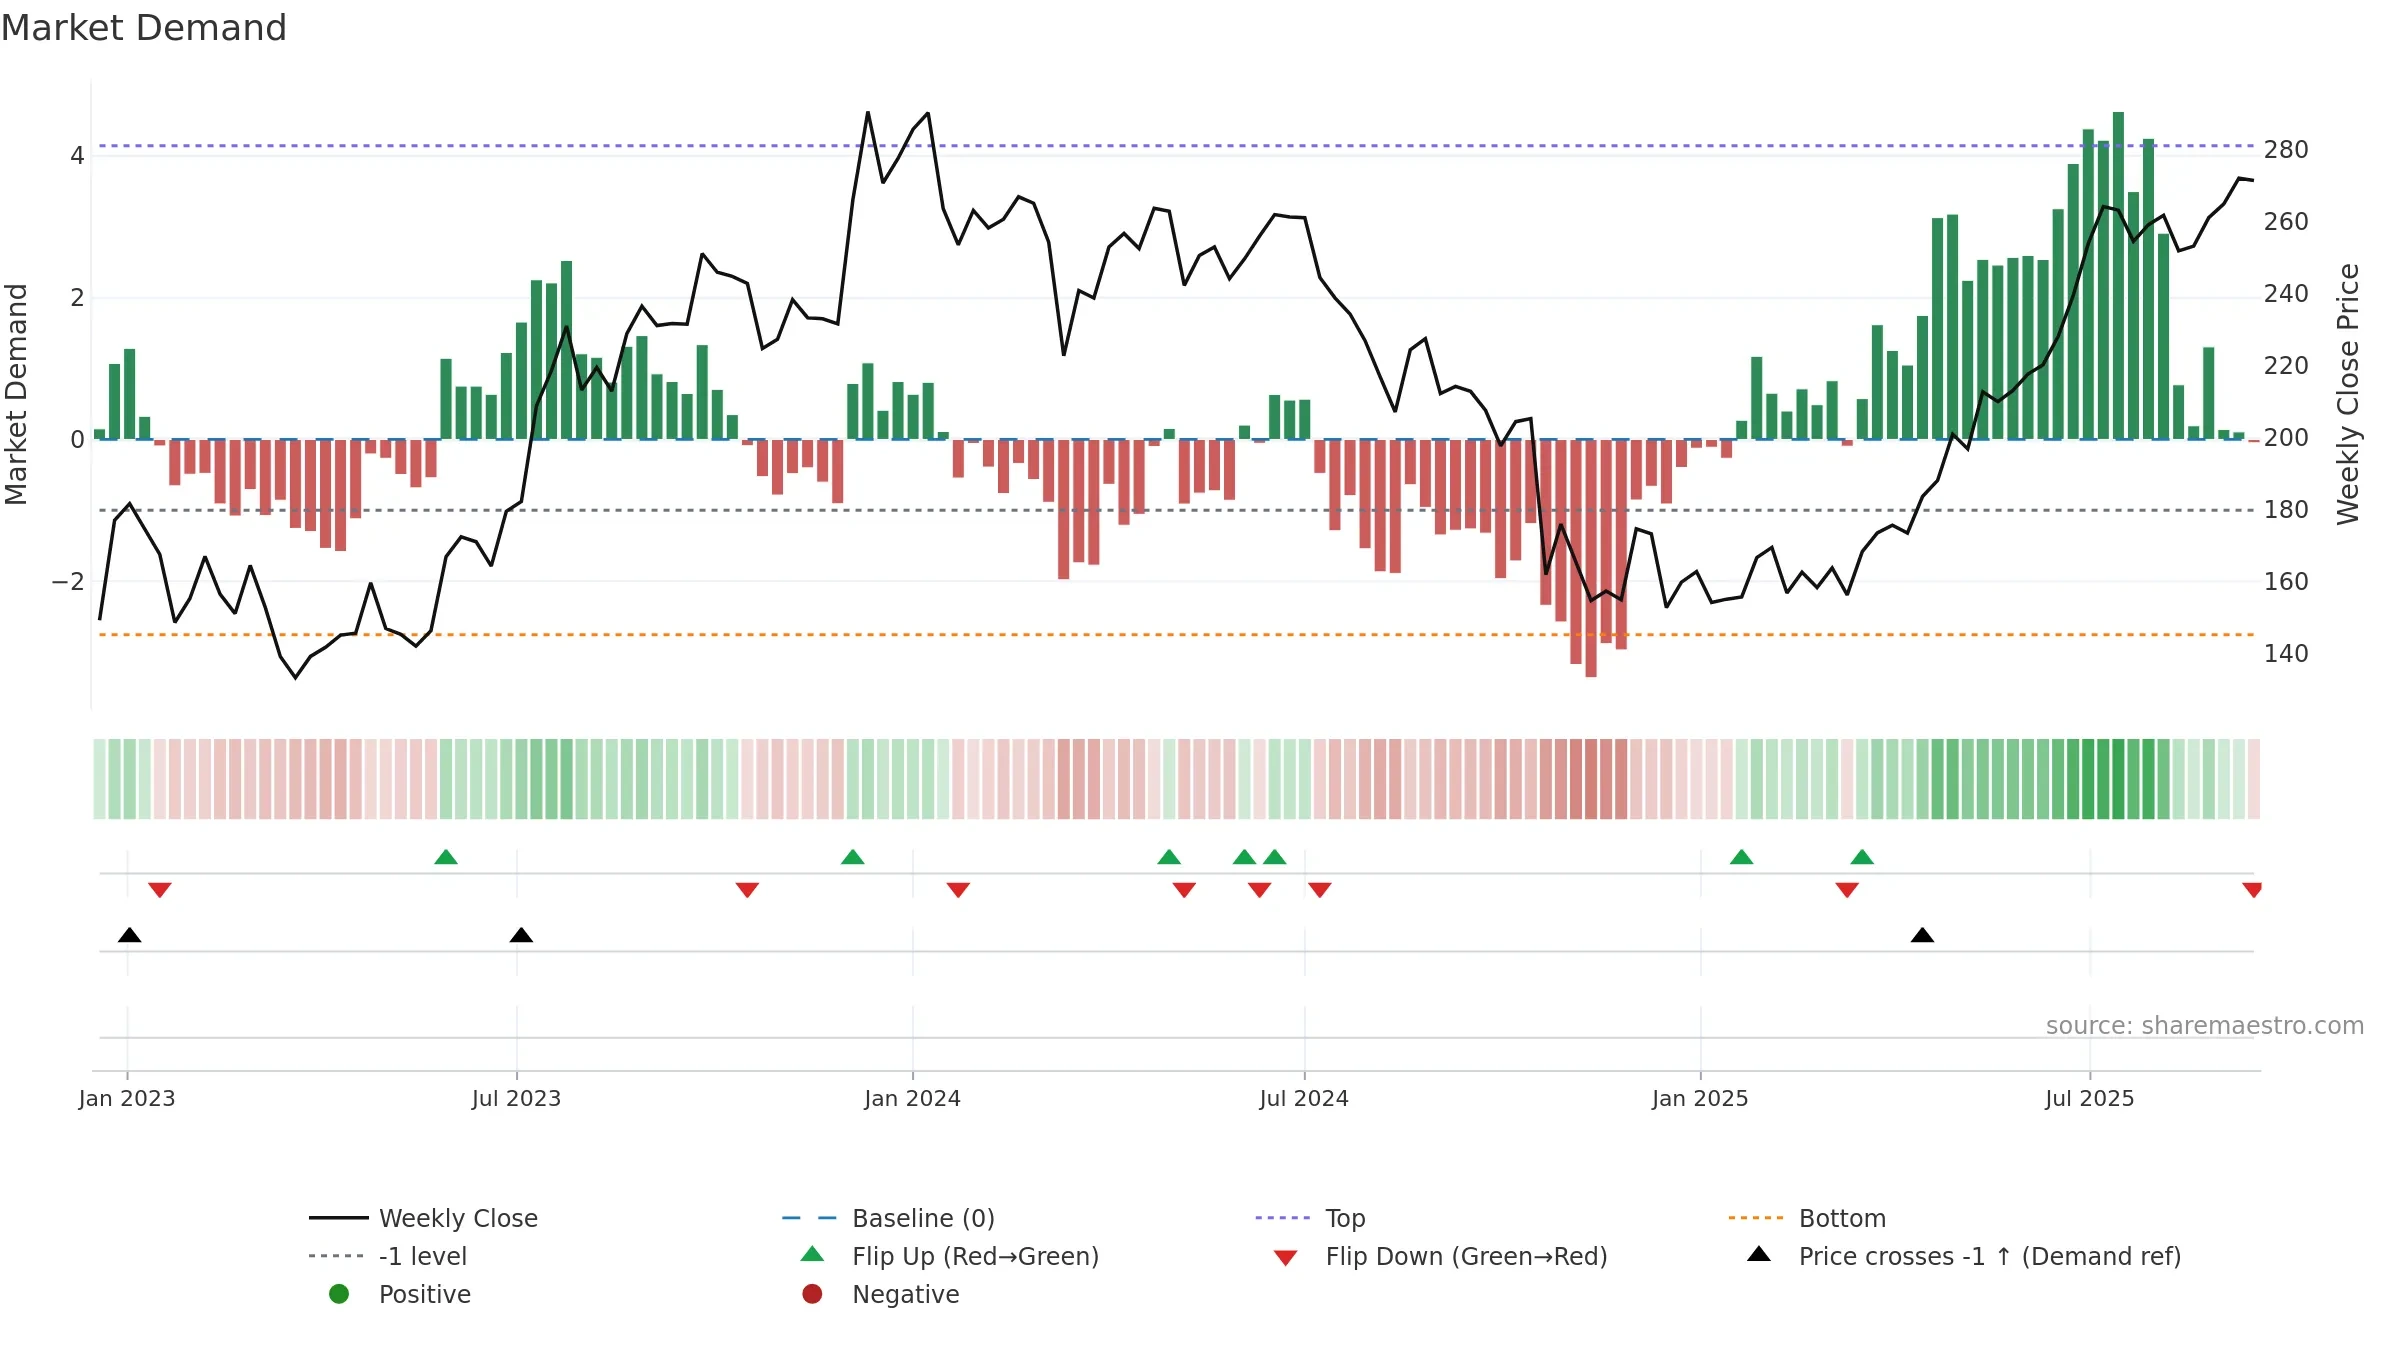
Task: Click the red flip-down marker just after Jul 2024
Action: (x=1320, y=890)
